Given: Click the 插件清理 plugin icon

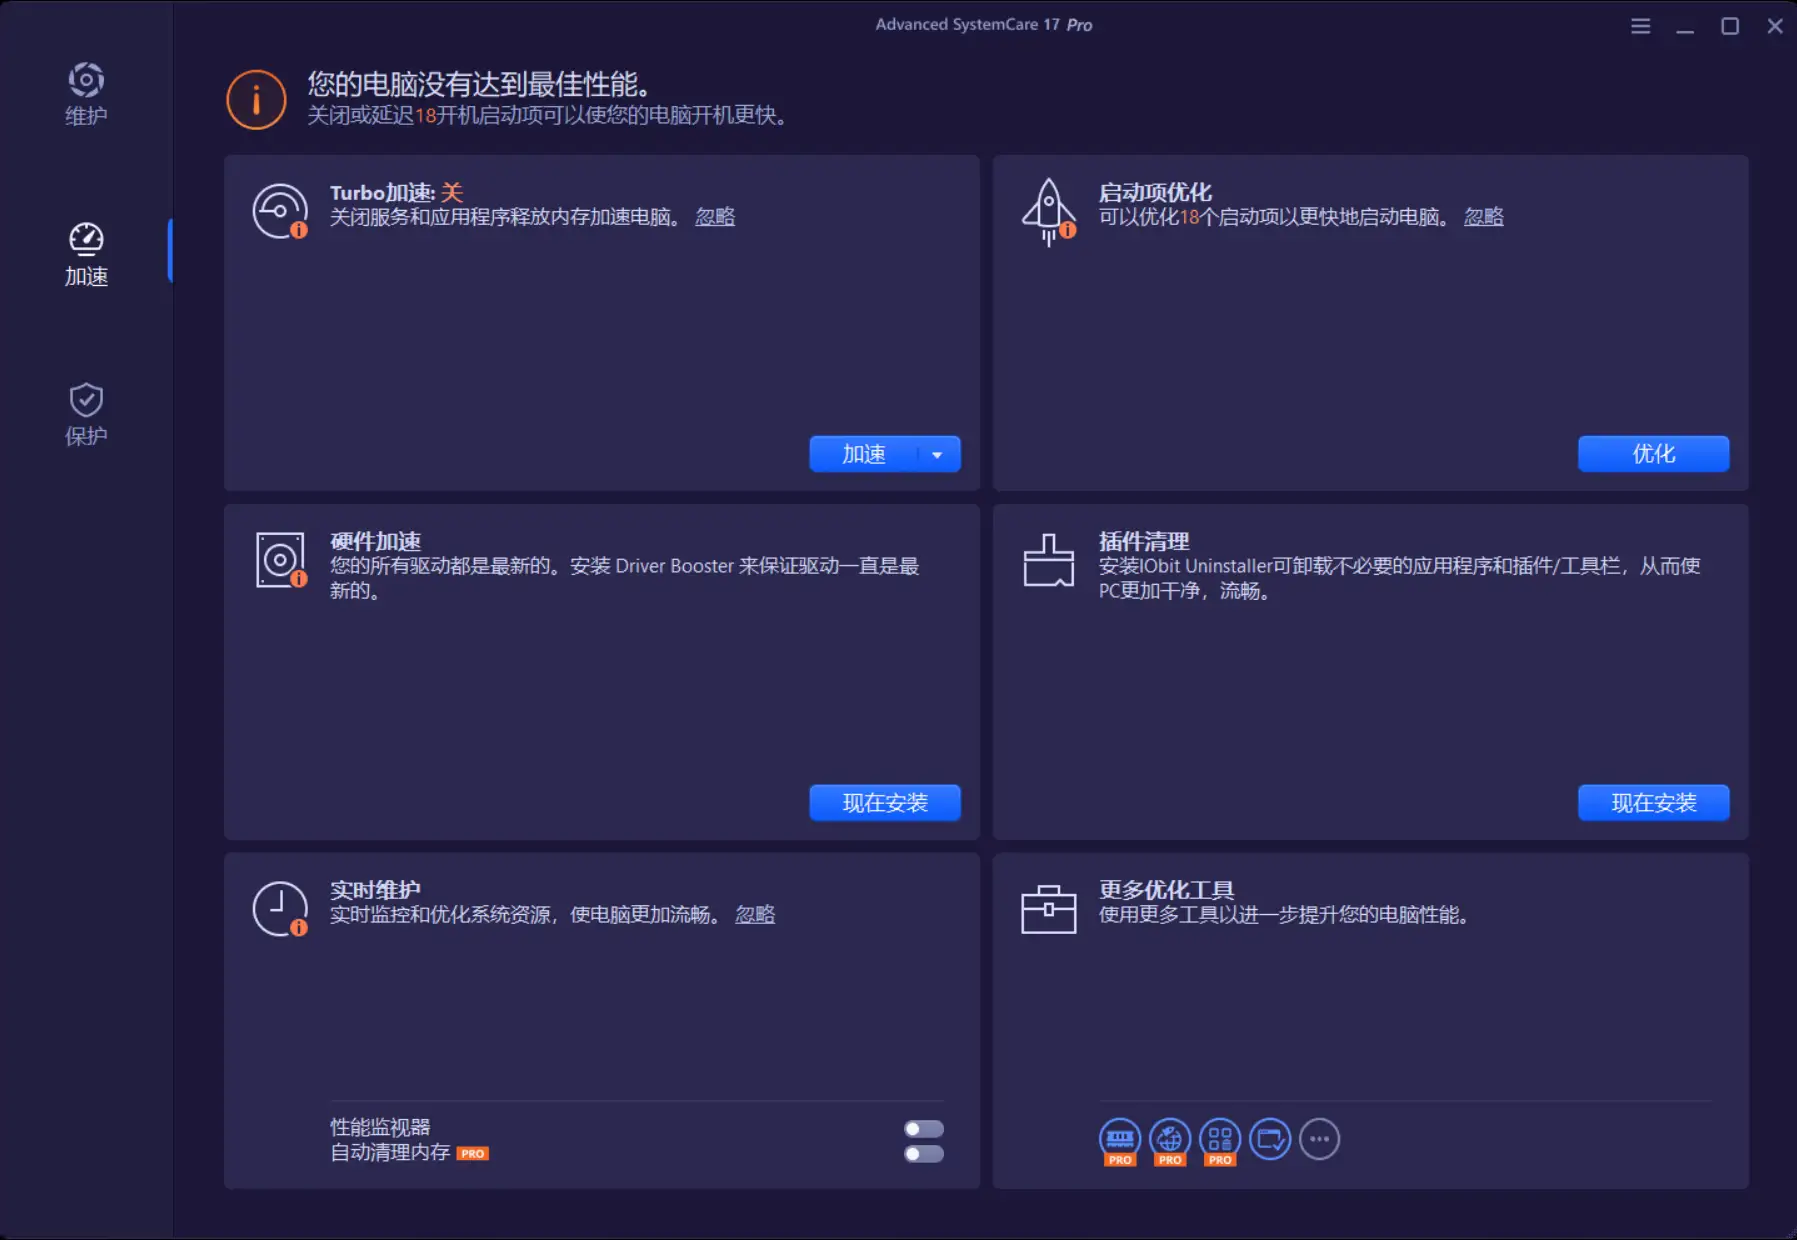Looking at the screenshot, I should [1048, 560].
